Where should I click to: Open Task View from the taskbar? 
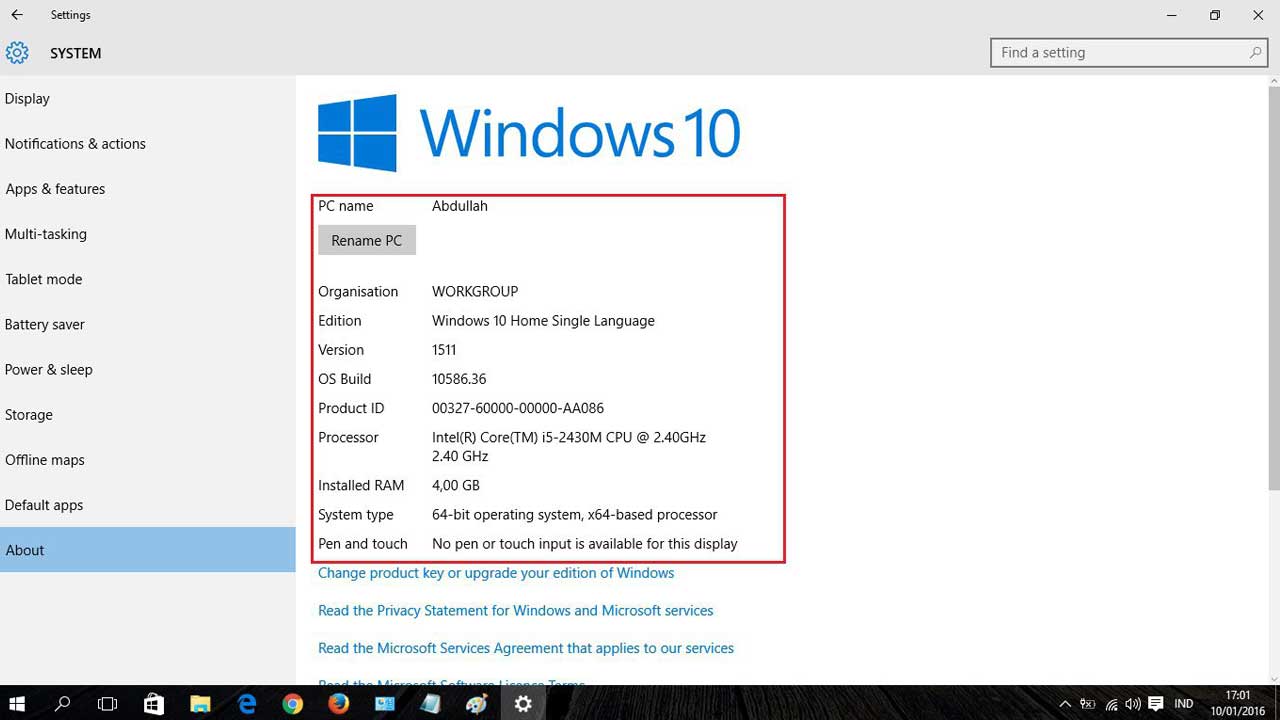click(107, 703)
